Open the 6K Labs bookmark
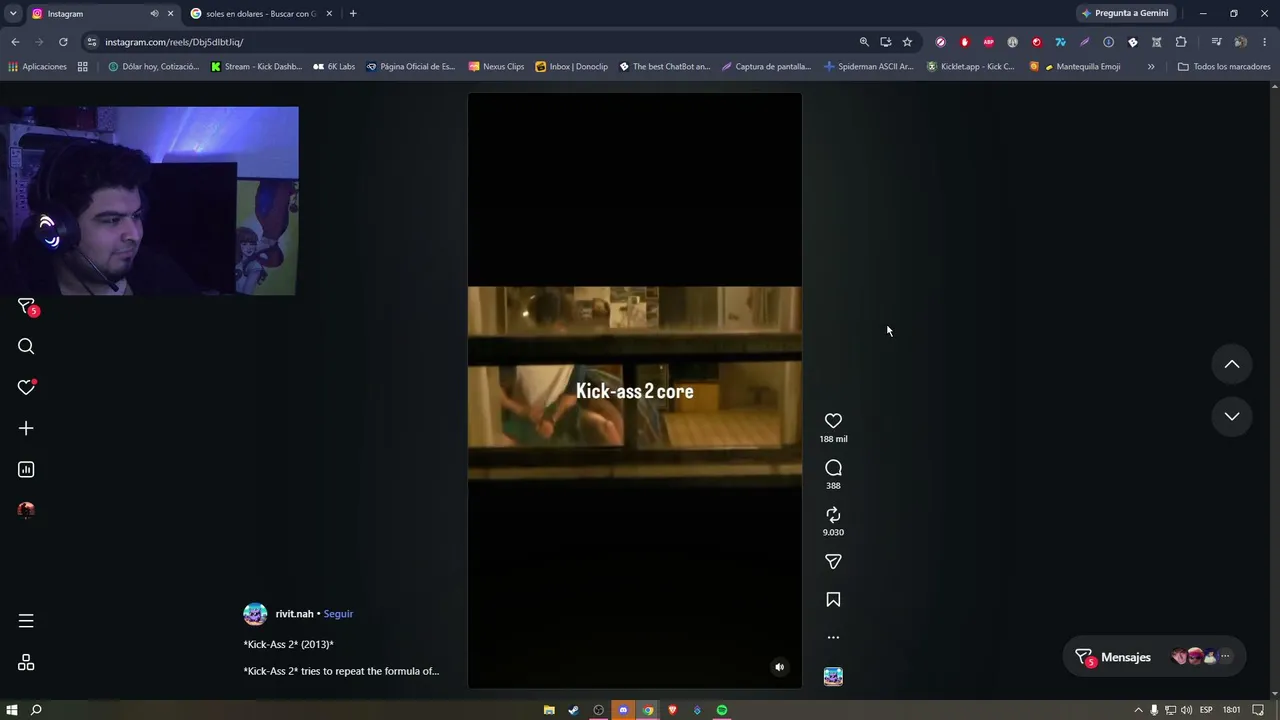 pyautogui.click(x=334, y=67)
